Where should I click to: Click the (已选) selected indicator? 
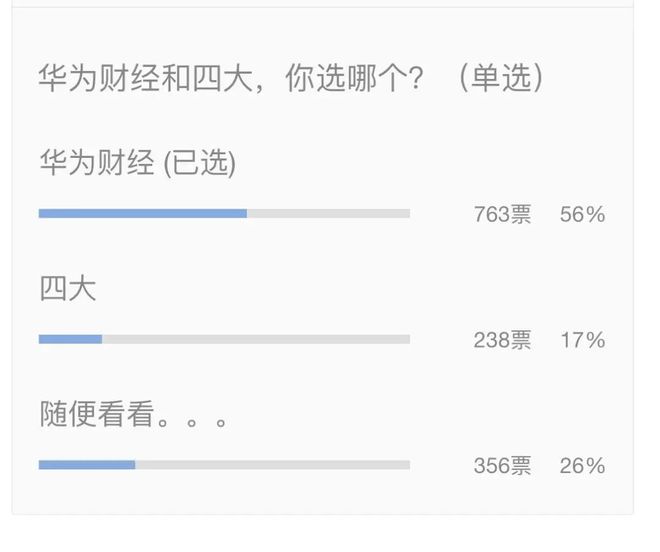(x=200, y=163)
